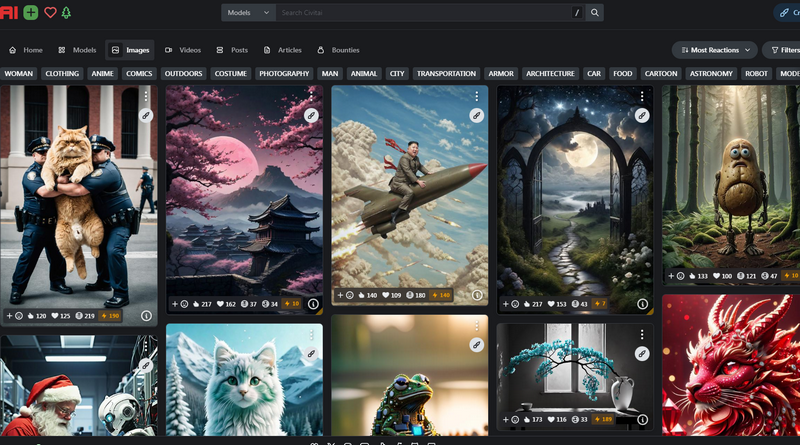Filter by ANIME tag
This screenshot has width=800, height=445.
tap(103, 73)
